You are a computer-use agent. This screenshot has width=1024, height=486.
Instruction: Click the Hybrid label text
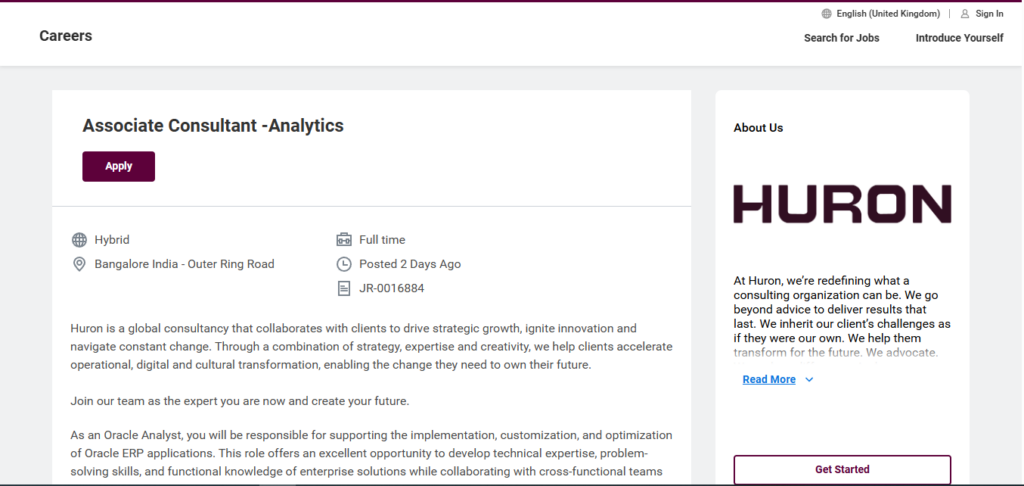pyautogui.click(x=112, y=240)
